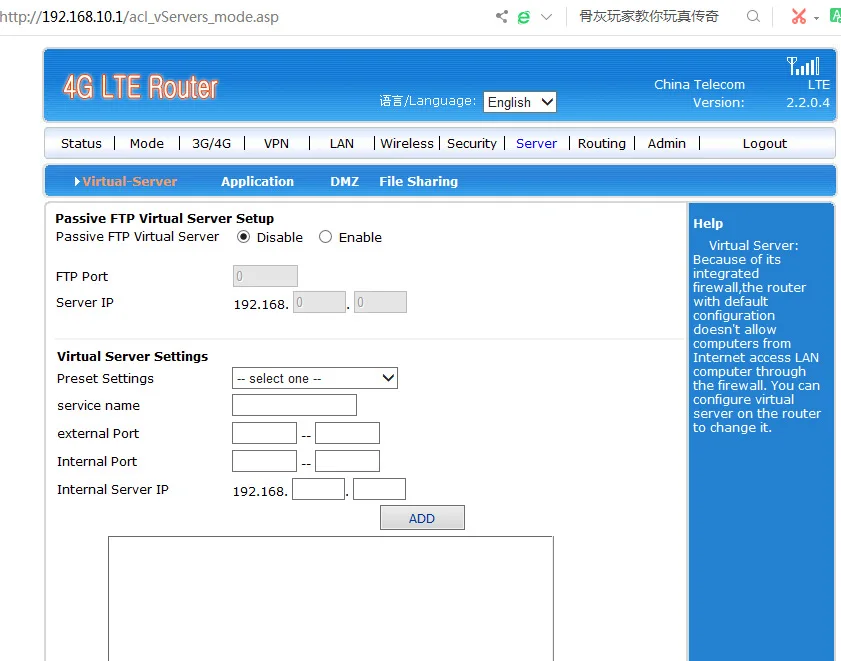Select the Disable radio button for Passive FTP
The height and width of the screenshot is (661, 841).
click(x=242, y=236)
